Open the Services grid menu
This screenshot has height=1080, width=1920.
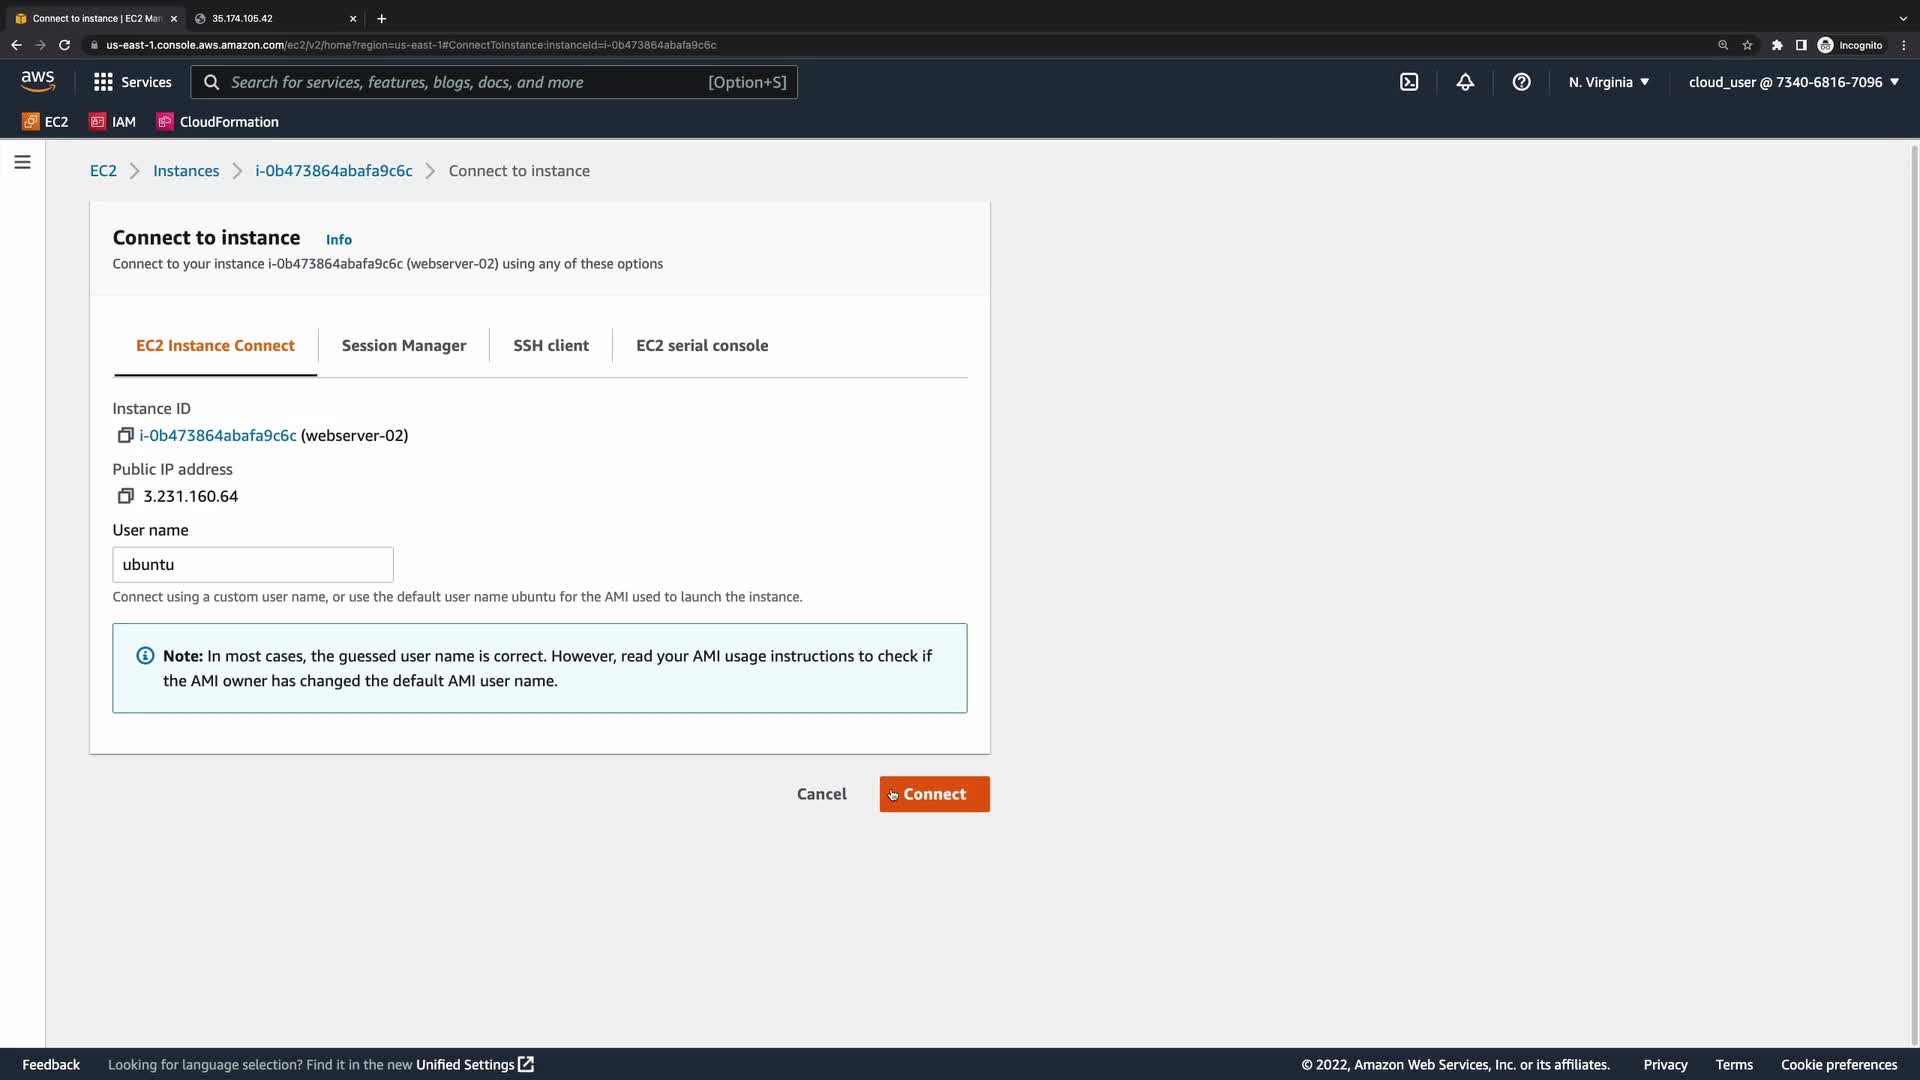pyautogui.click(x=132, y=82)
